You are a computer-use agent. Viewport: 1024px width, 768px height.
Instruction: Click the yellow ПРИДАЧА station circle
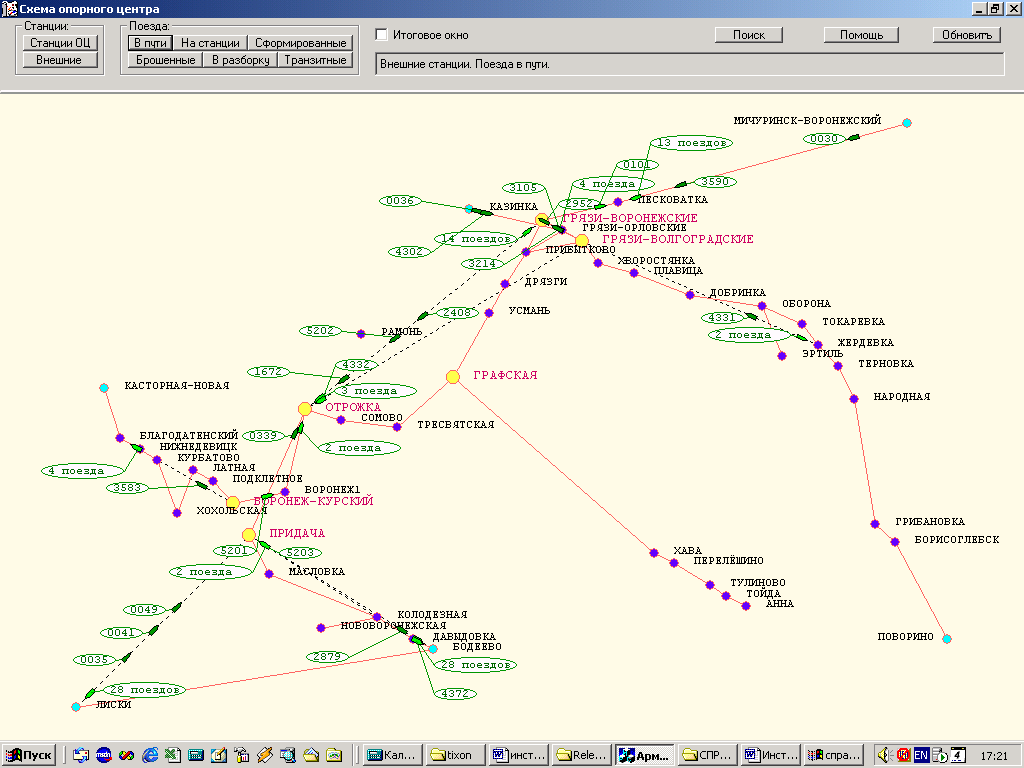tap(249, 535)
